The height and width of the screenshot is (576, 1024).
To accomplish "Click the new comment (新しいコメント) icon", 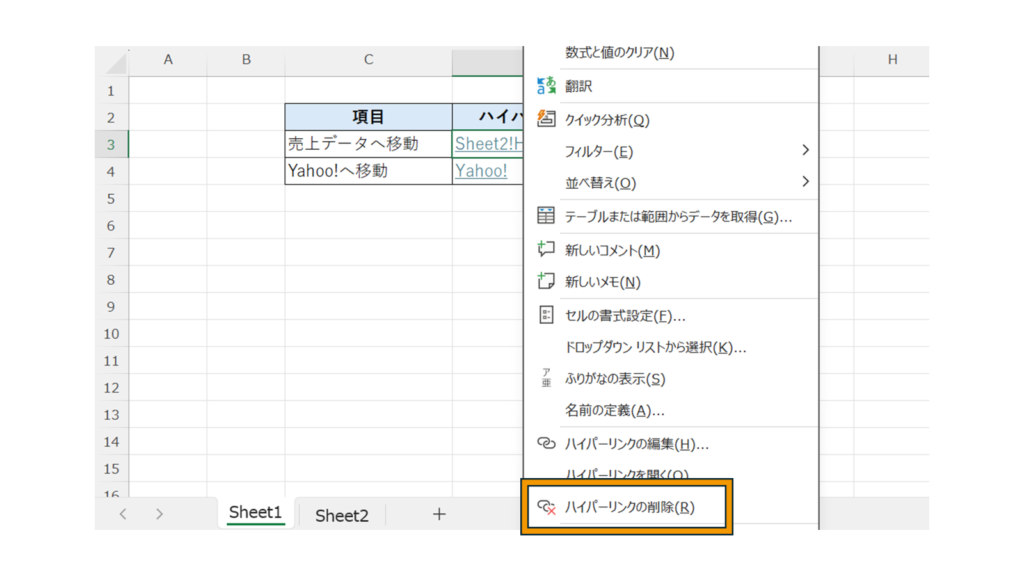I will click(546, 249).
